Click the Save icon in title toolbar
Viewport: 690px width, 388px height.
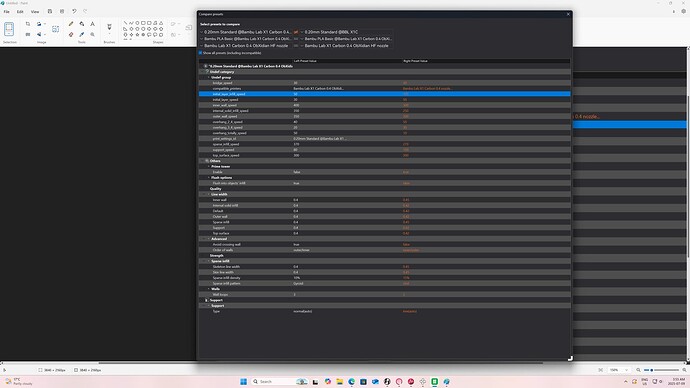50,11
